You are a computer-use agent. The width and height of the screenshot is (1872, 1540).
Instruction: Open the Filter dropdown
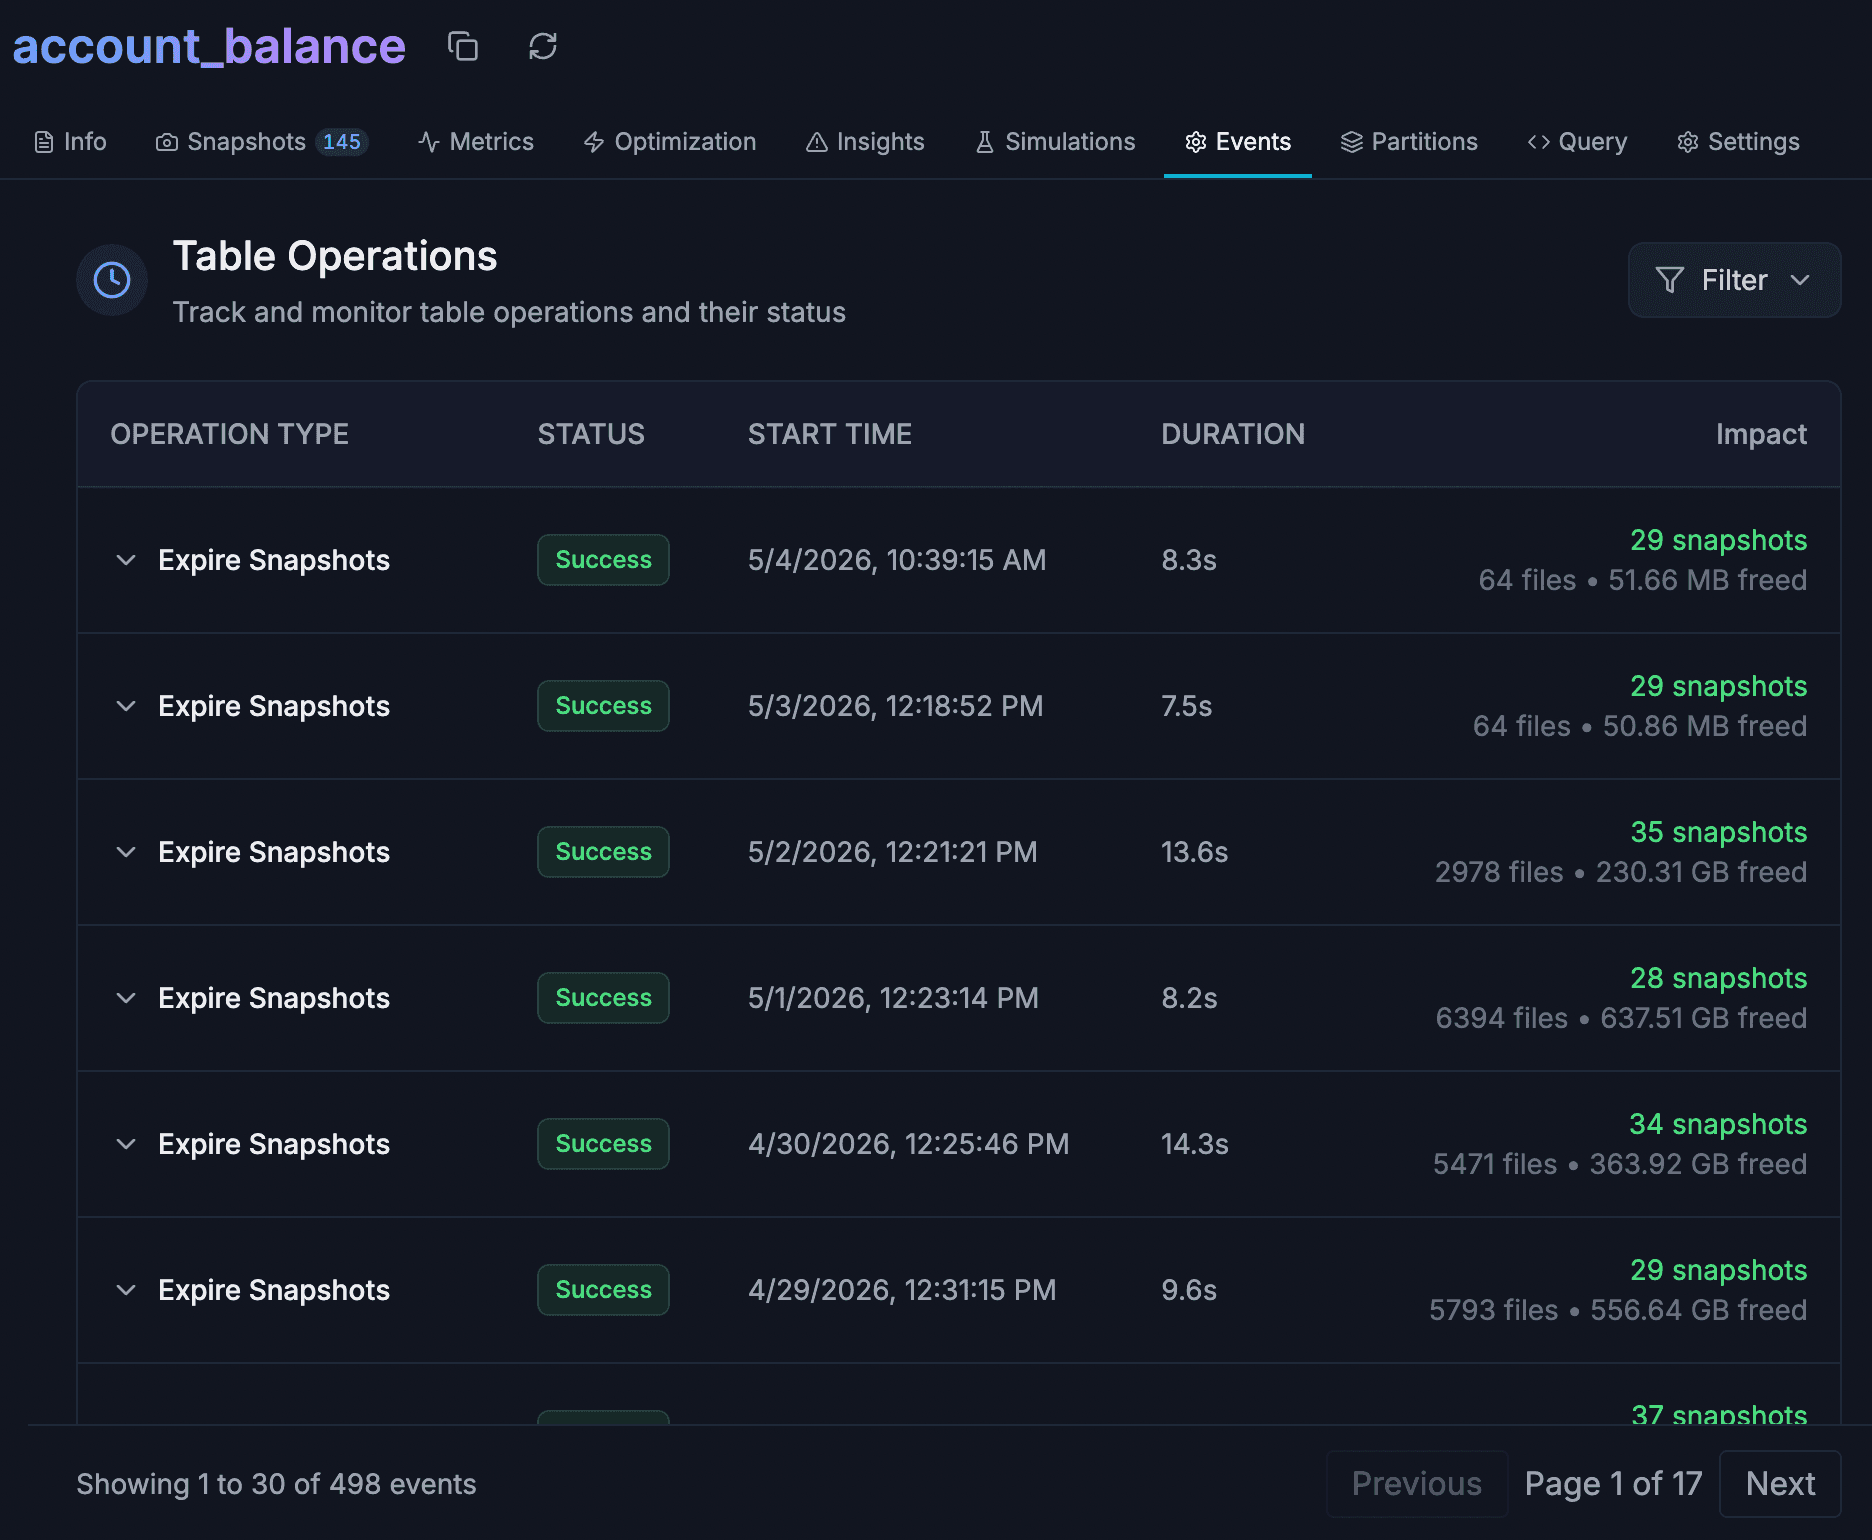[x=1734, y=280]
